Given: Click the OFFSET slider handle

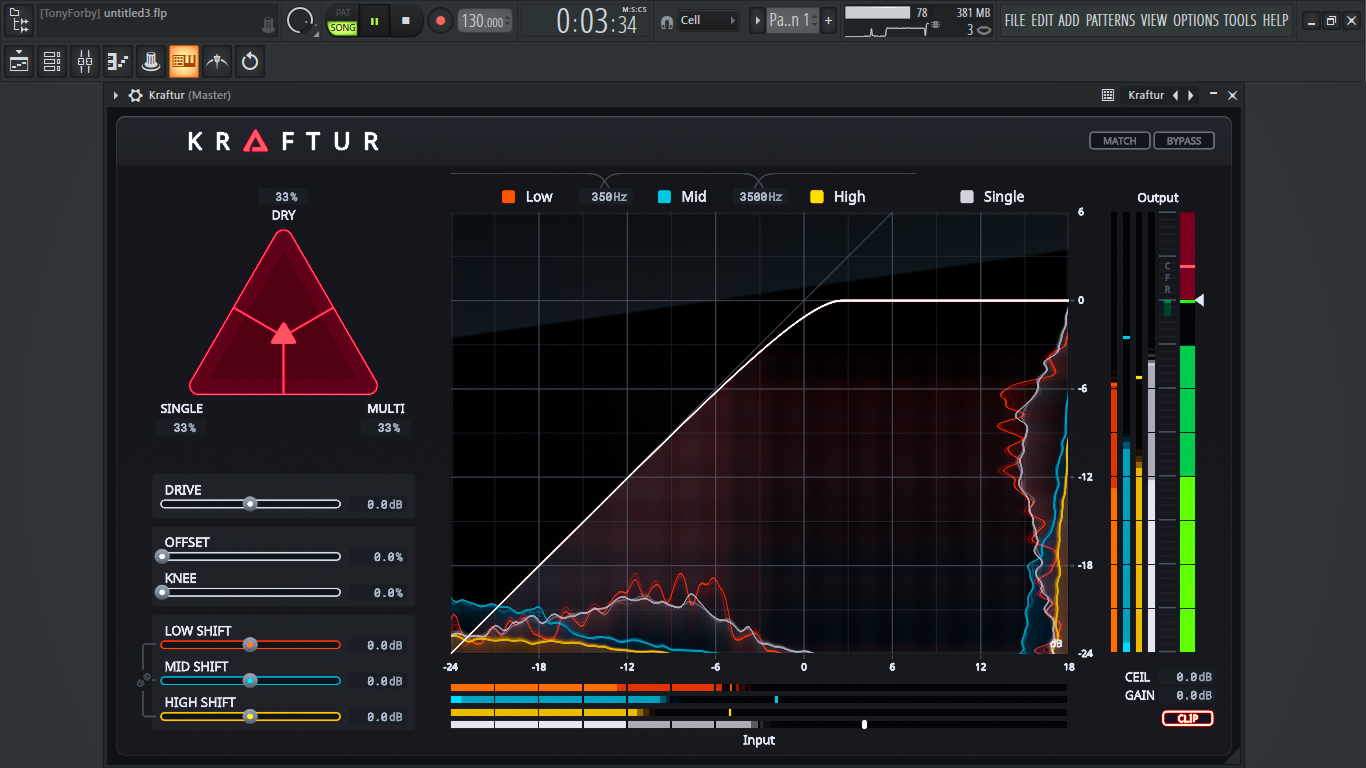Looking at the screenshot, I should tap(162, 556).
